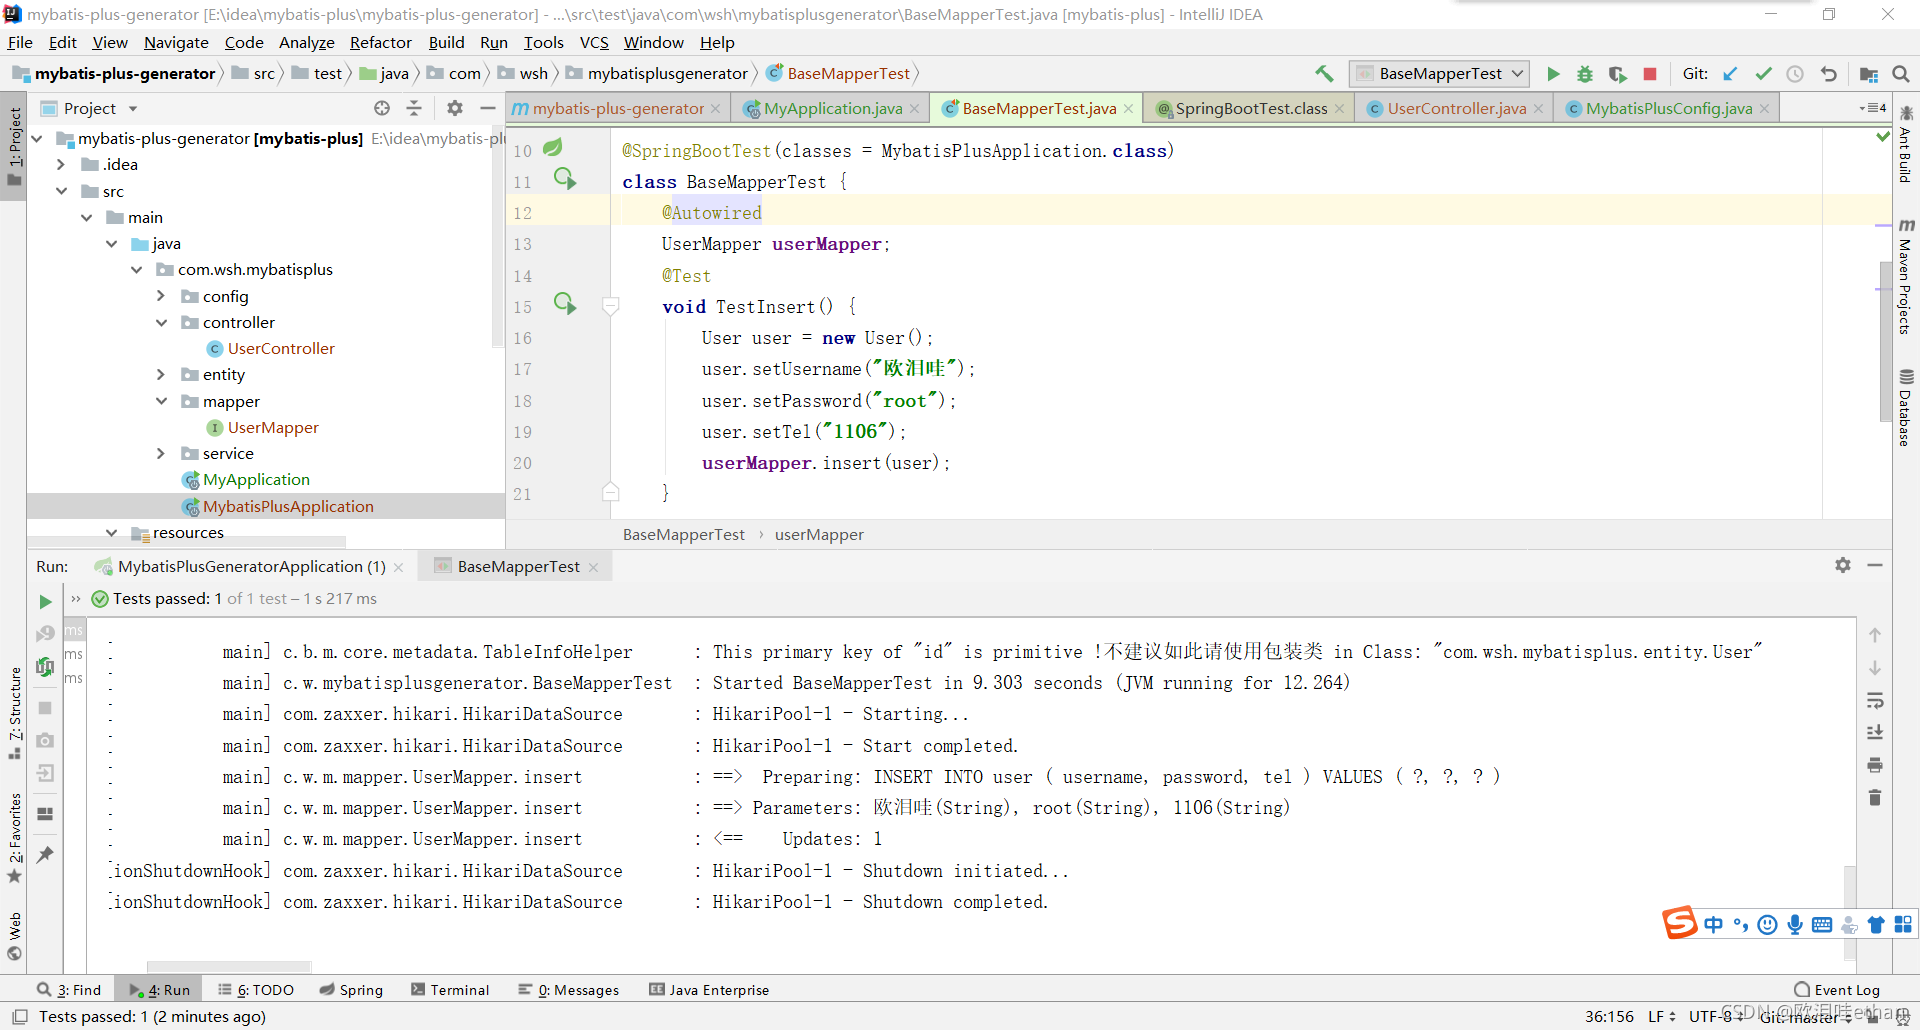Expand the .idea folder
The image size is (1920, 1030).
(61, 164)
